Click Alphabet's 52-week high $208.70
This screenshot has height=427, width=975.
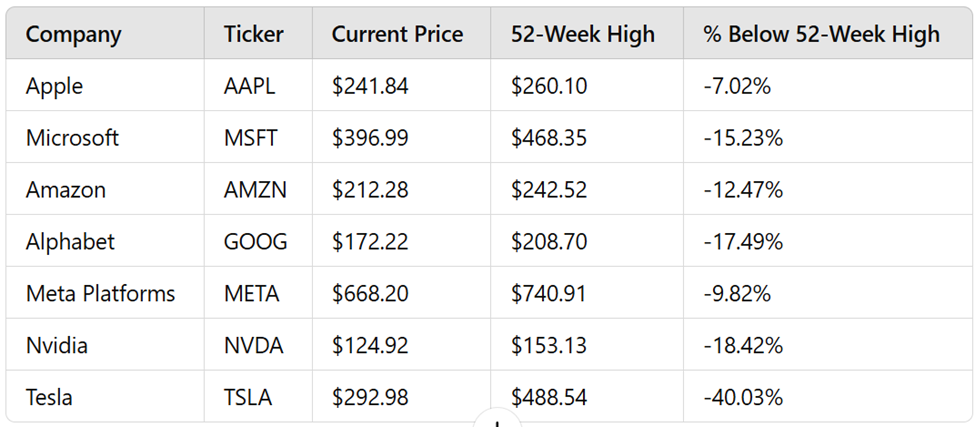[549, 241]
